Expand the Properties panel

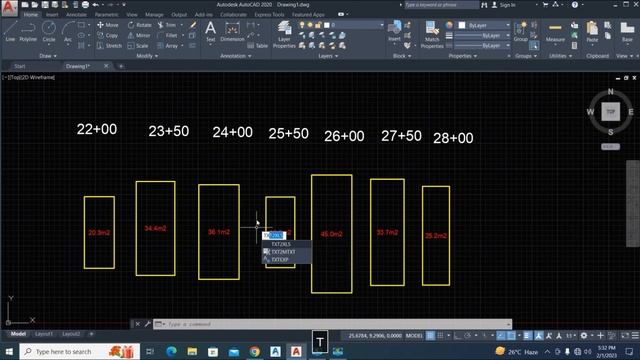[462, 56]
